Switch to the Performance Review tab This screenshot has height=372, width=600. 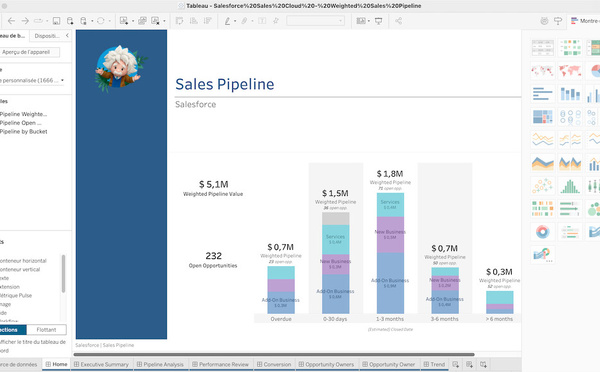pyautogui.click(x=220, y=364)
